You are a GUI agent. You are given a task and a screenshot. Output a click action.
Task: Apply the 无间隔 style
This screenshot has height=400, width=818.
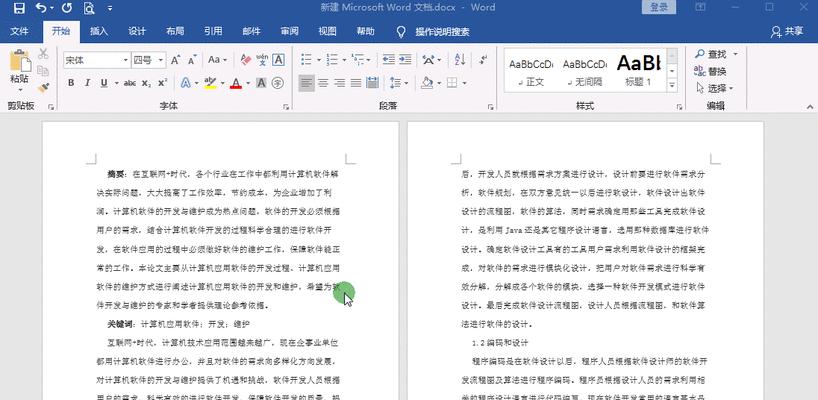tap(584, 71)
